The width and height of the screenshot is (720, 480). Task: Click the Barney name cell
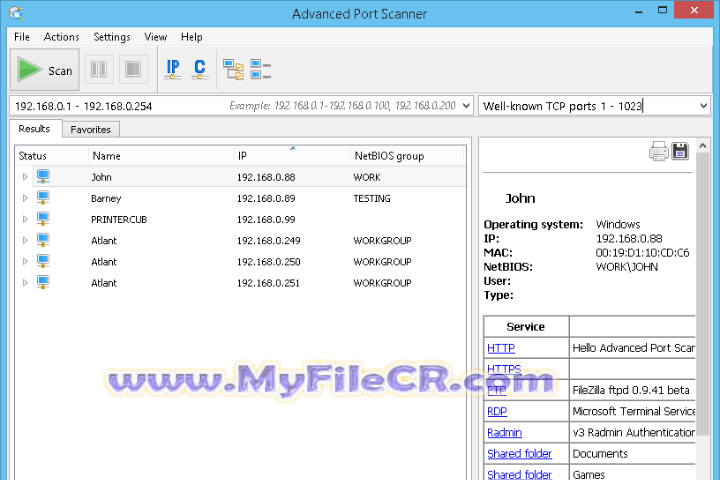106,198
